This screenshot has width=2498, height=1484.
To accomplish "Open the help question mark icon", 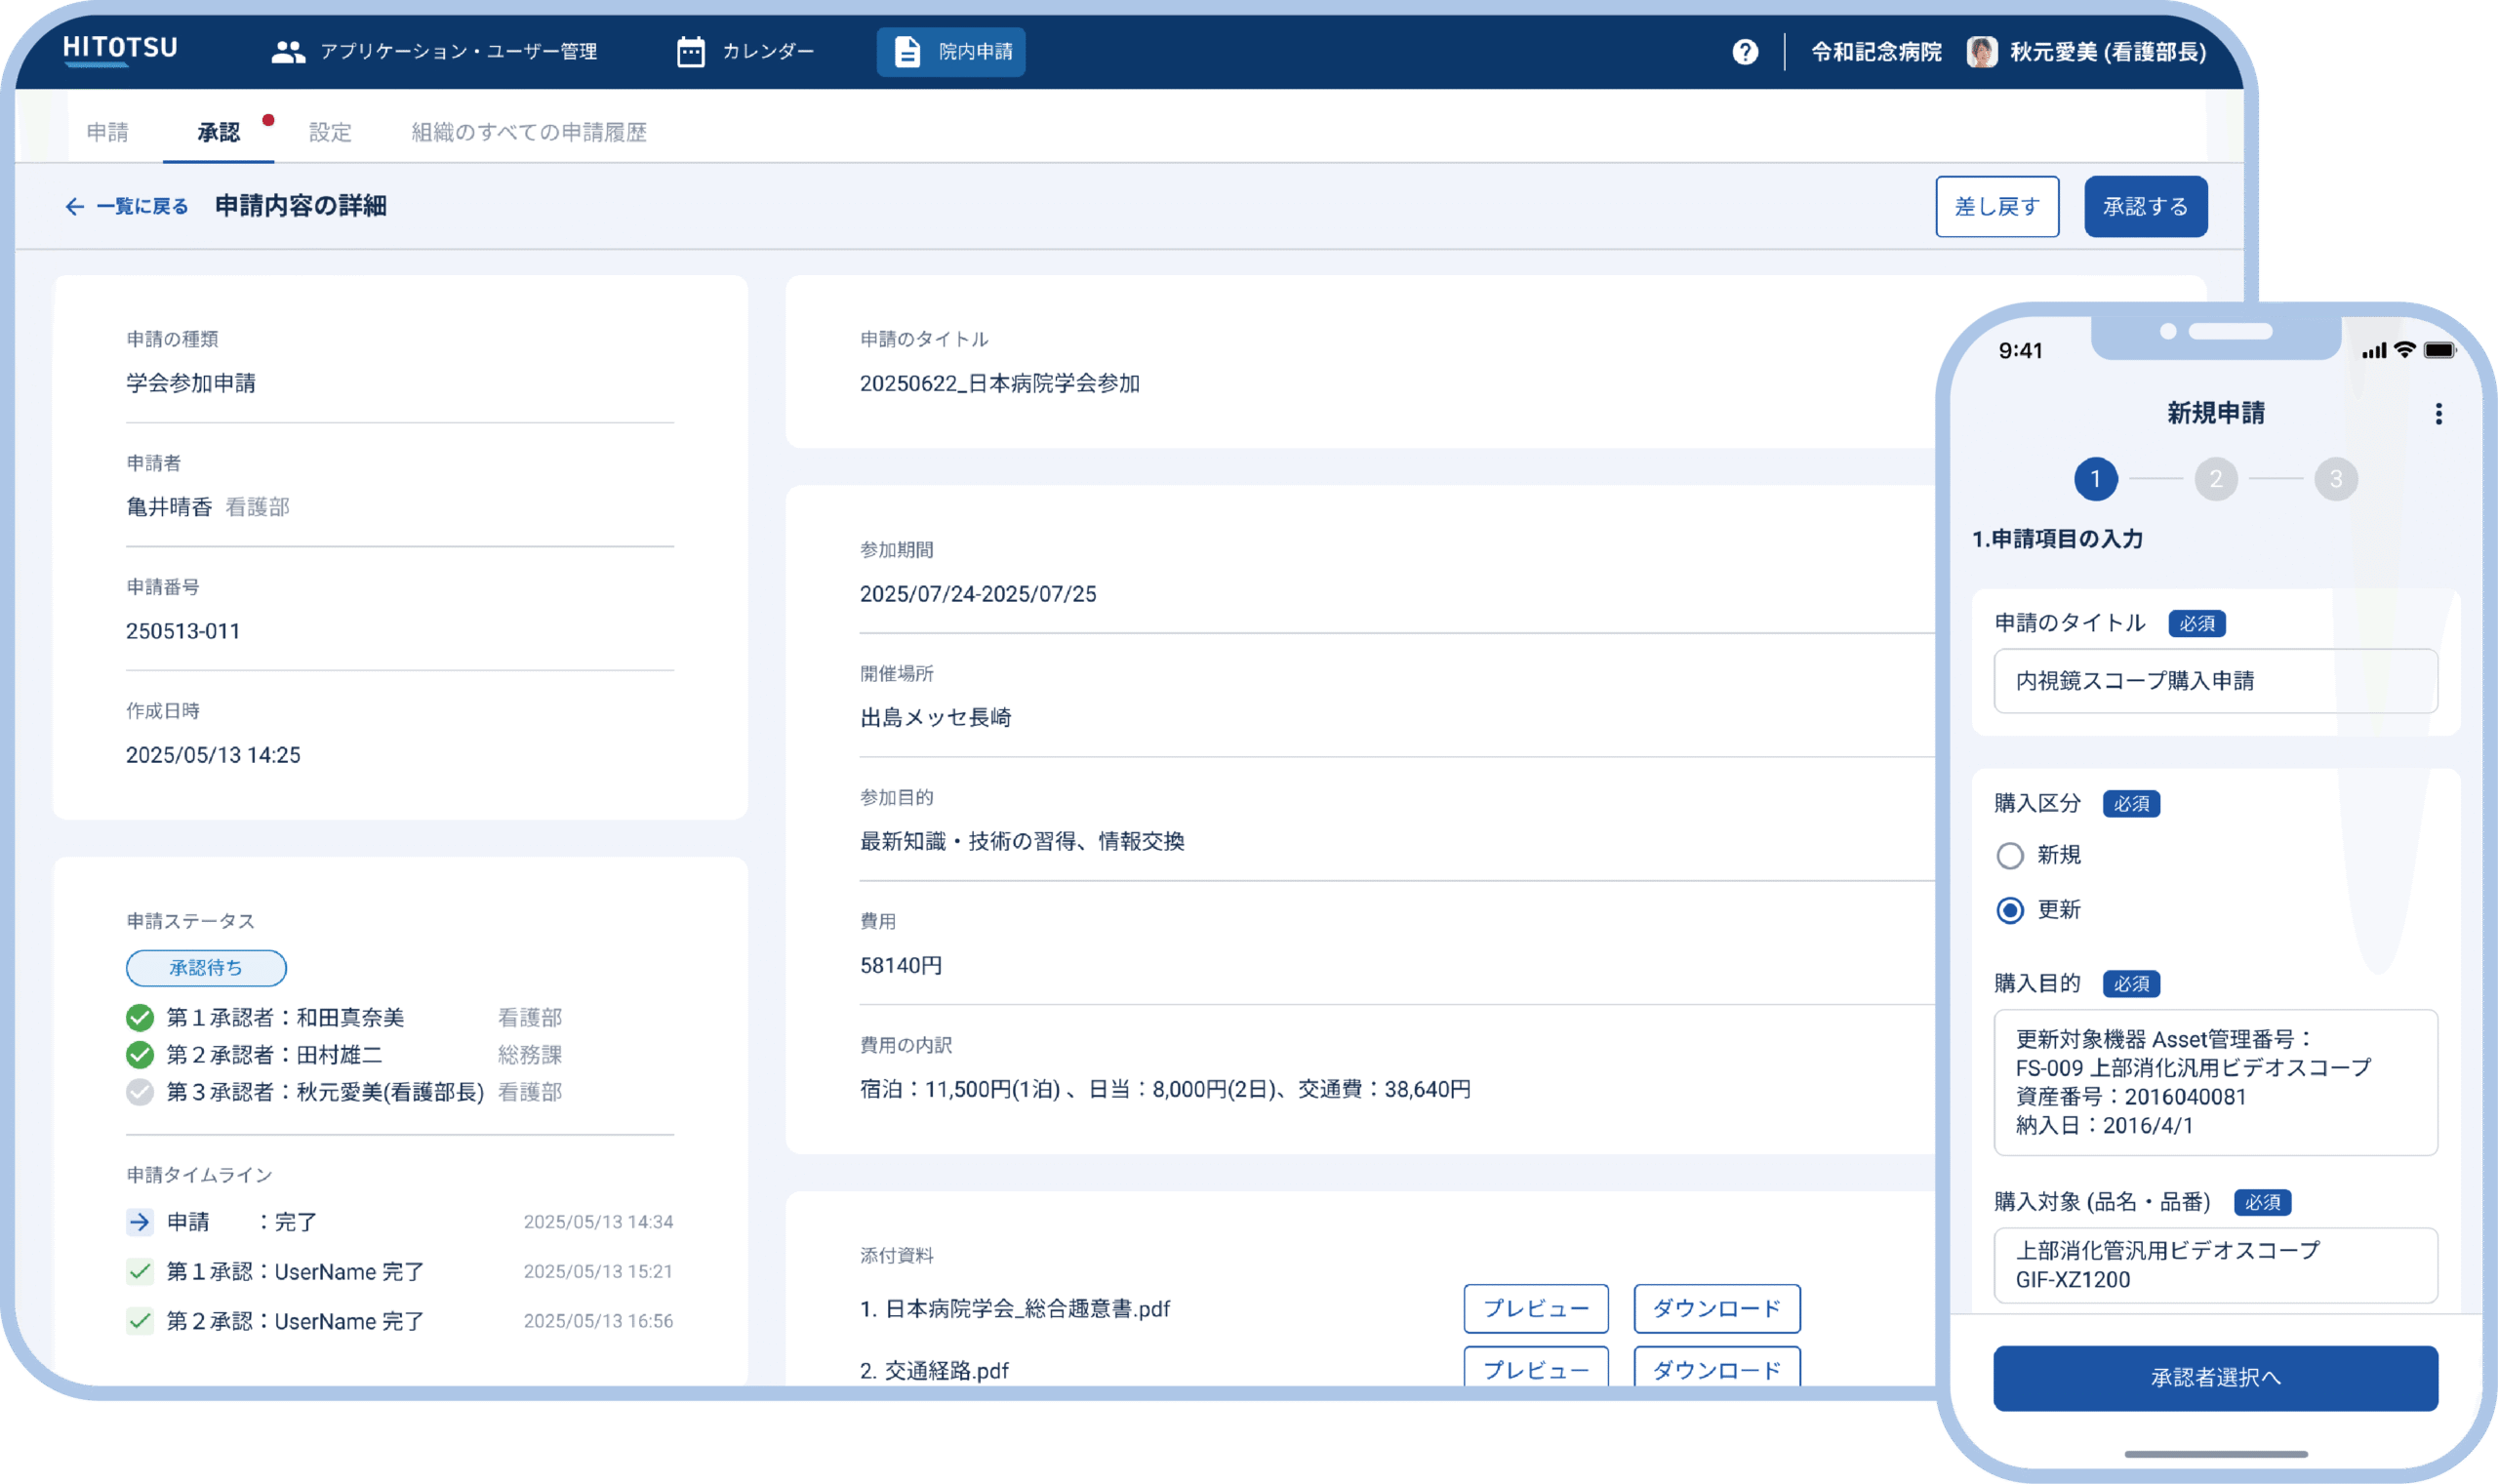I will pyautogui.click(x=1745, y=52).
